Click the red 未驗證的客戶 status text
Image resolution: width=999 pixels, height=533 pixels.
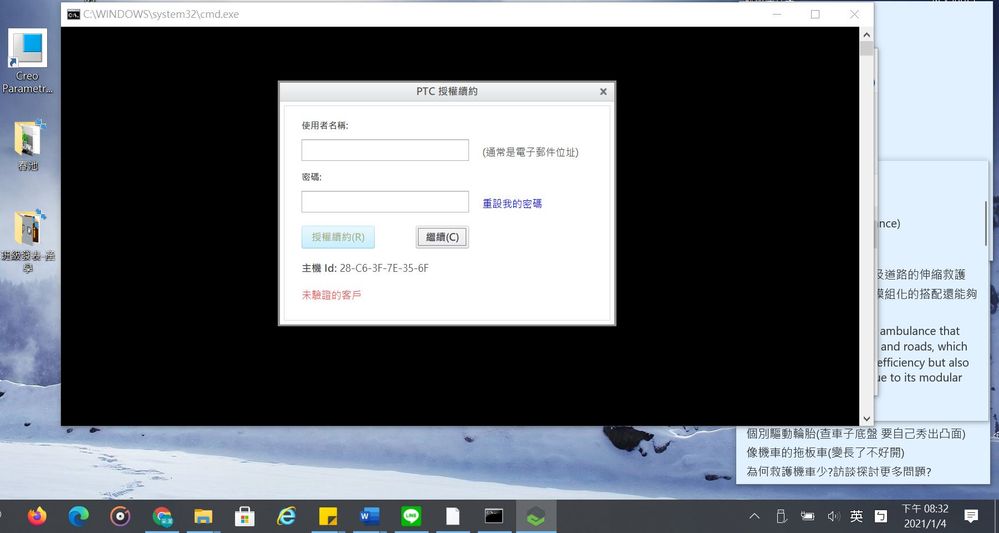(331, 295)
